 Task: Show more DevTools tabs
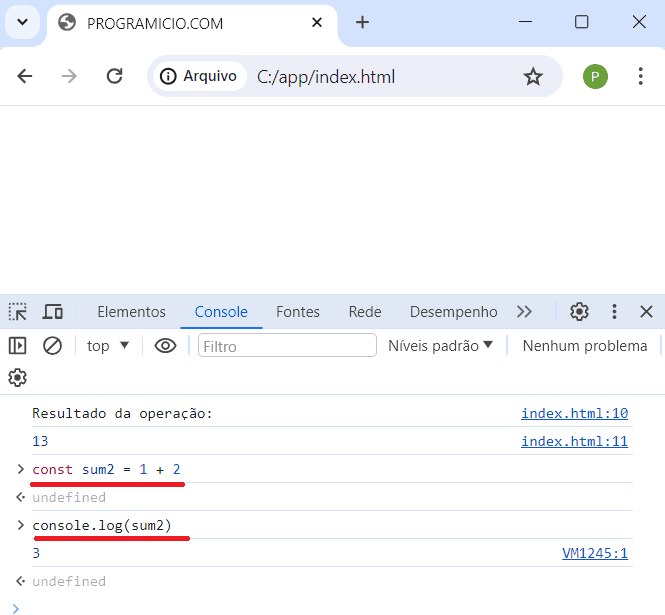click(x=524, y=312)
